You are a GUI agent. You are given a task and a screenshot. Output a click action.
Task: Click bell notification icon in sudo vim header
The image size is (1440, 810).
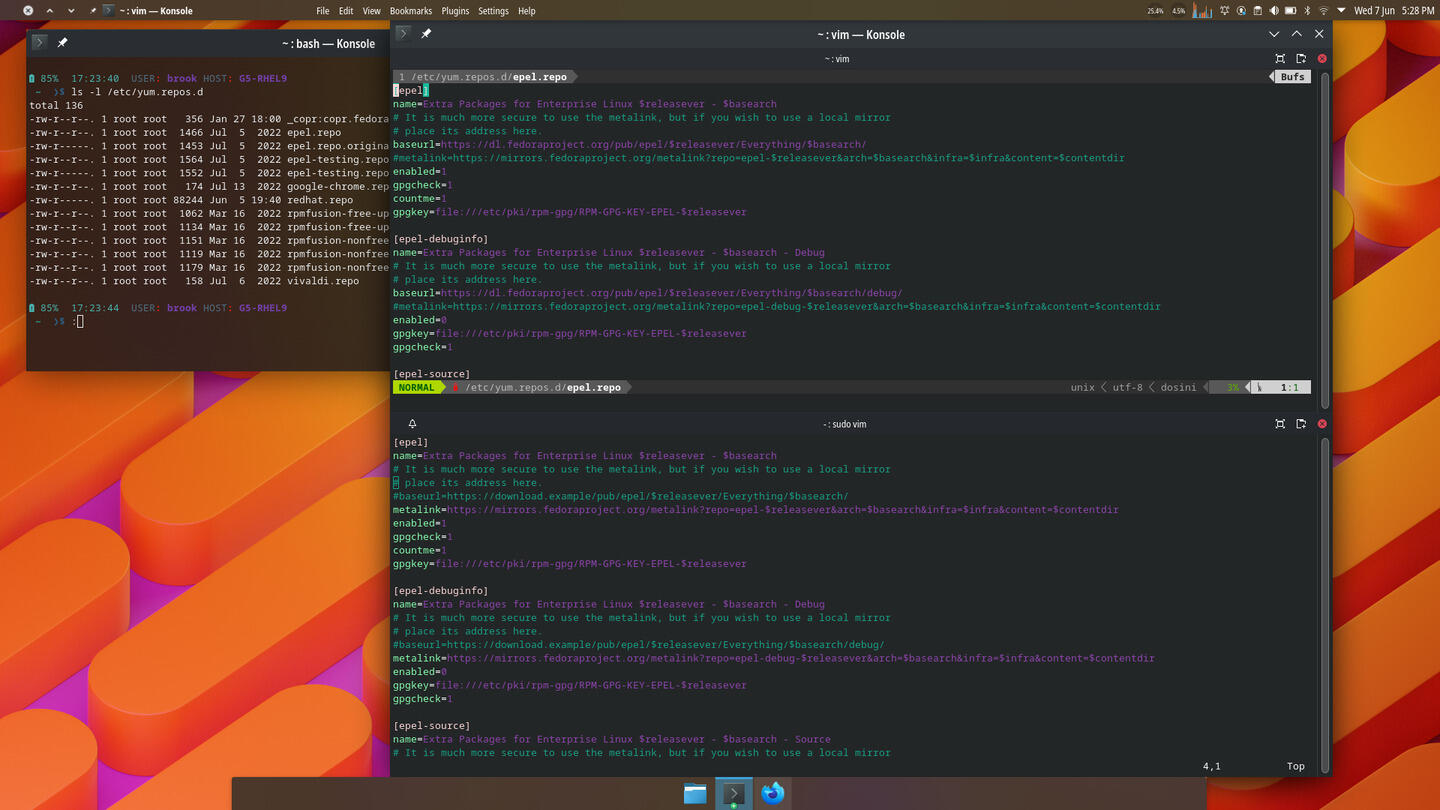412,424
